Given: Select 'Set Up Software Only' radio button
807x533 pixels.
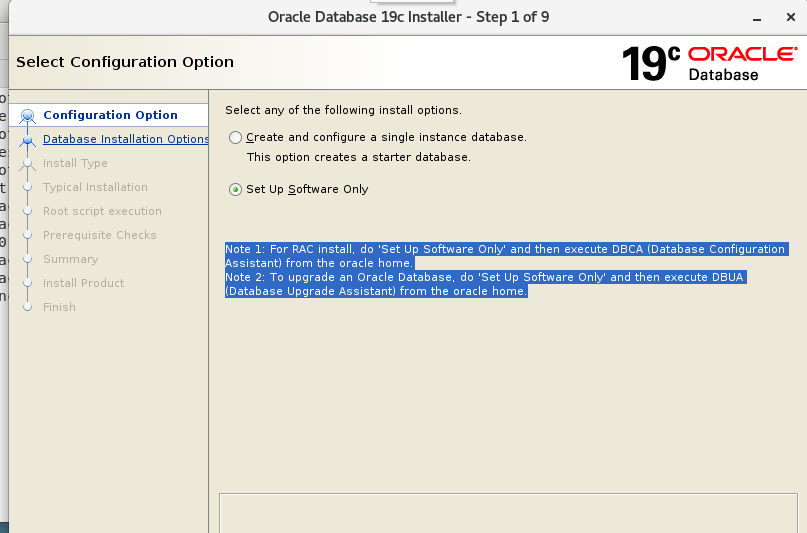Looking at the screenshot, I should pos(235,189).
